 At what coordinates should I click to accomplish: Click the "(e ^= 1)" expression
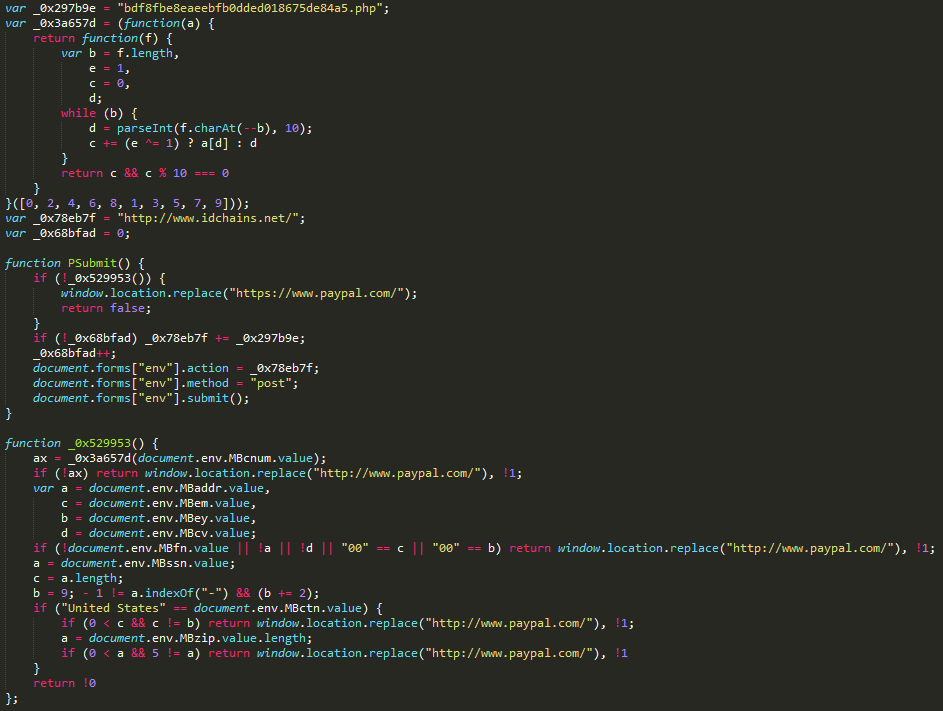point(152,144)
